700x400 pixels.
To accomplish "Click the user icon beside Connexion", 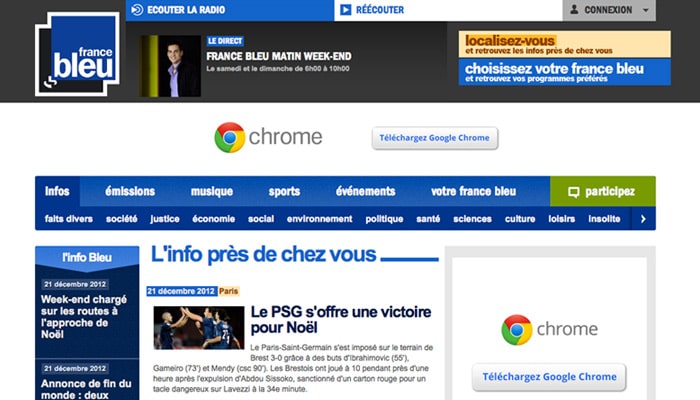I will pos(575,9).
